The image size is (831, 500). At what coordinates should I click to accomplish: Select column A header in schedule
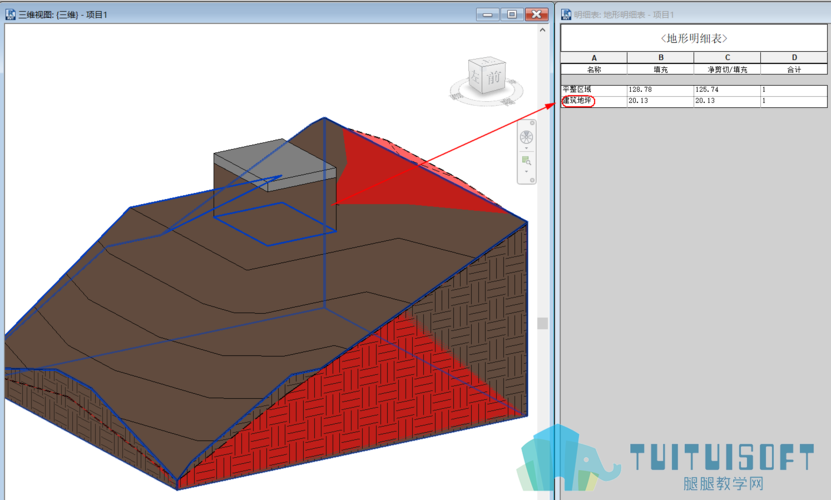pos(593,57)
